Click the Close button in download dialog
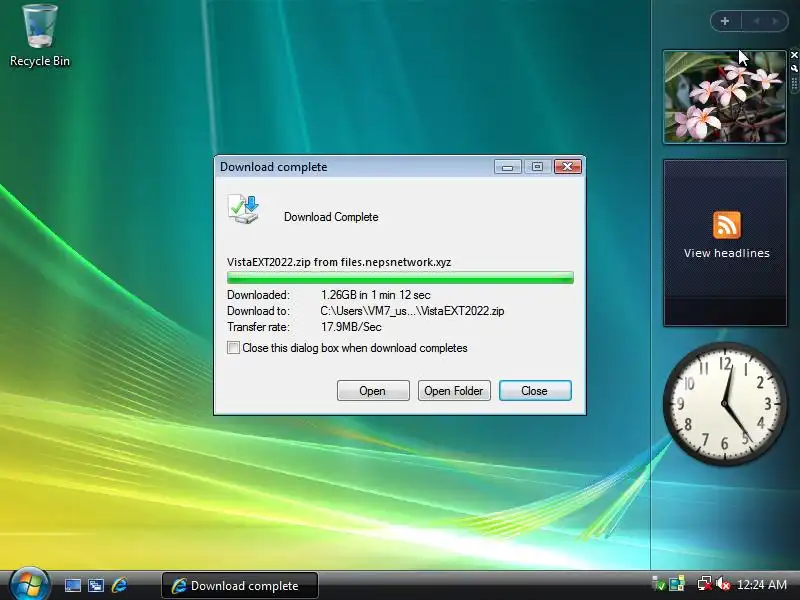 point(535,391)
